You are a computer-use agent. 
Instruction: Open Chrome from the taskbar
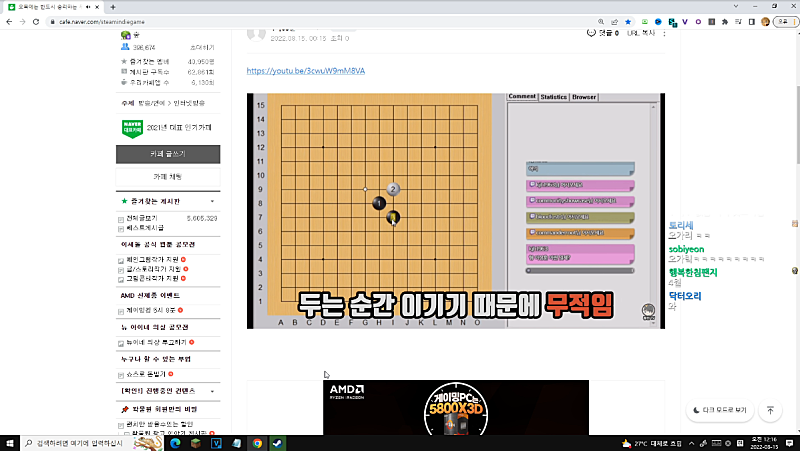click(x=257, y=443)
